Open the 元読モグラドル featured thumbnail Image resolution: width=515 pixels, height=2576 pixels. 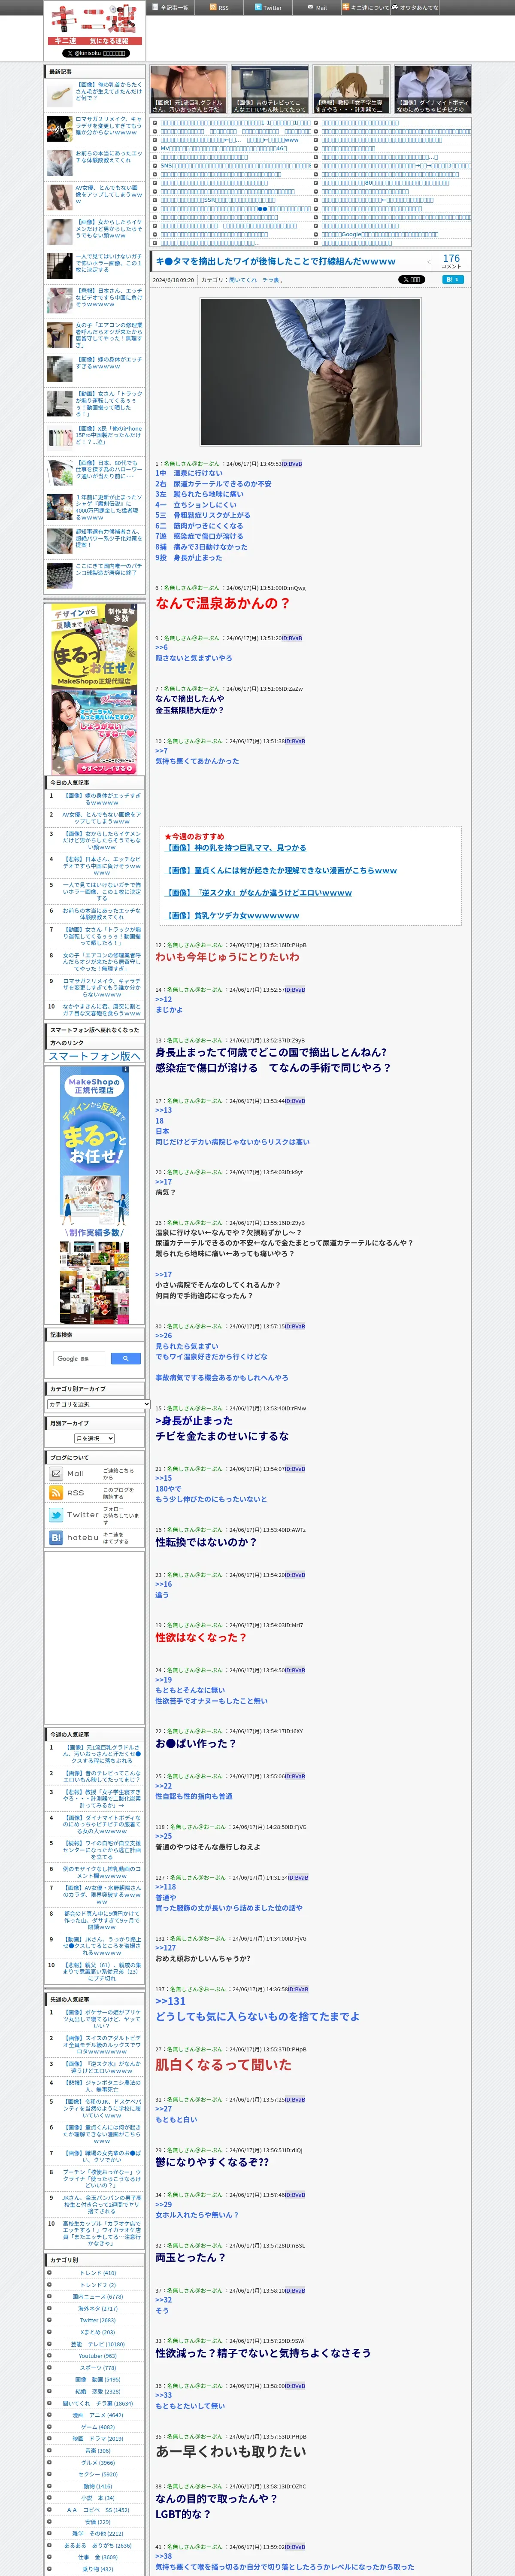coord(189,89)
